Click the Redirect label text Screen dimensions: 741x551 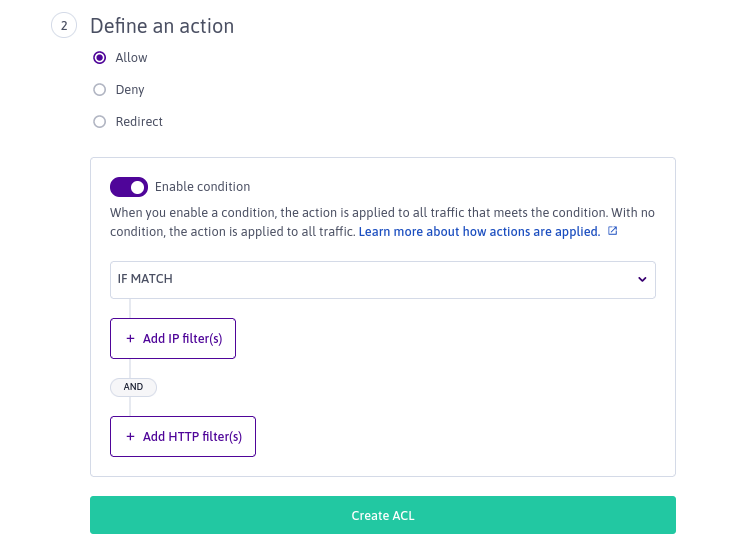point(139,122)
